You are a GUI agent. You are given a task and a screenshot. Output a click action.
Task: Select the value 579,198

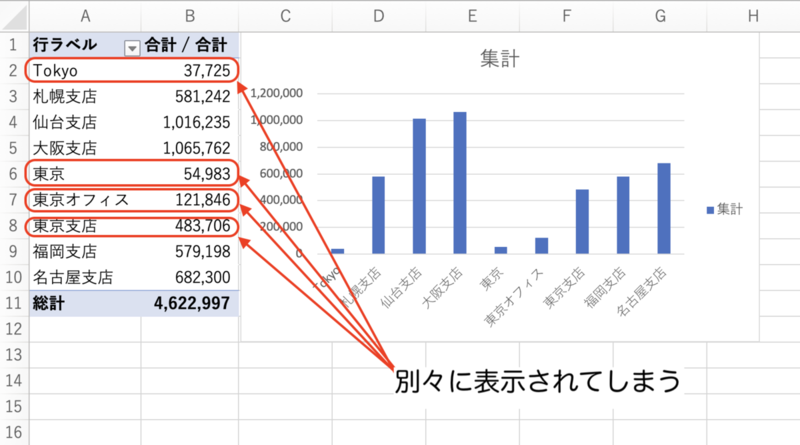tap(203, 252)
